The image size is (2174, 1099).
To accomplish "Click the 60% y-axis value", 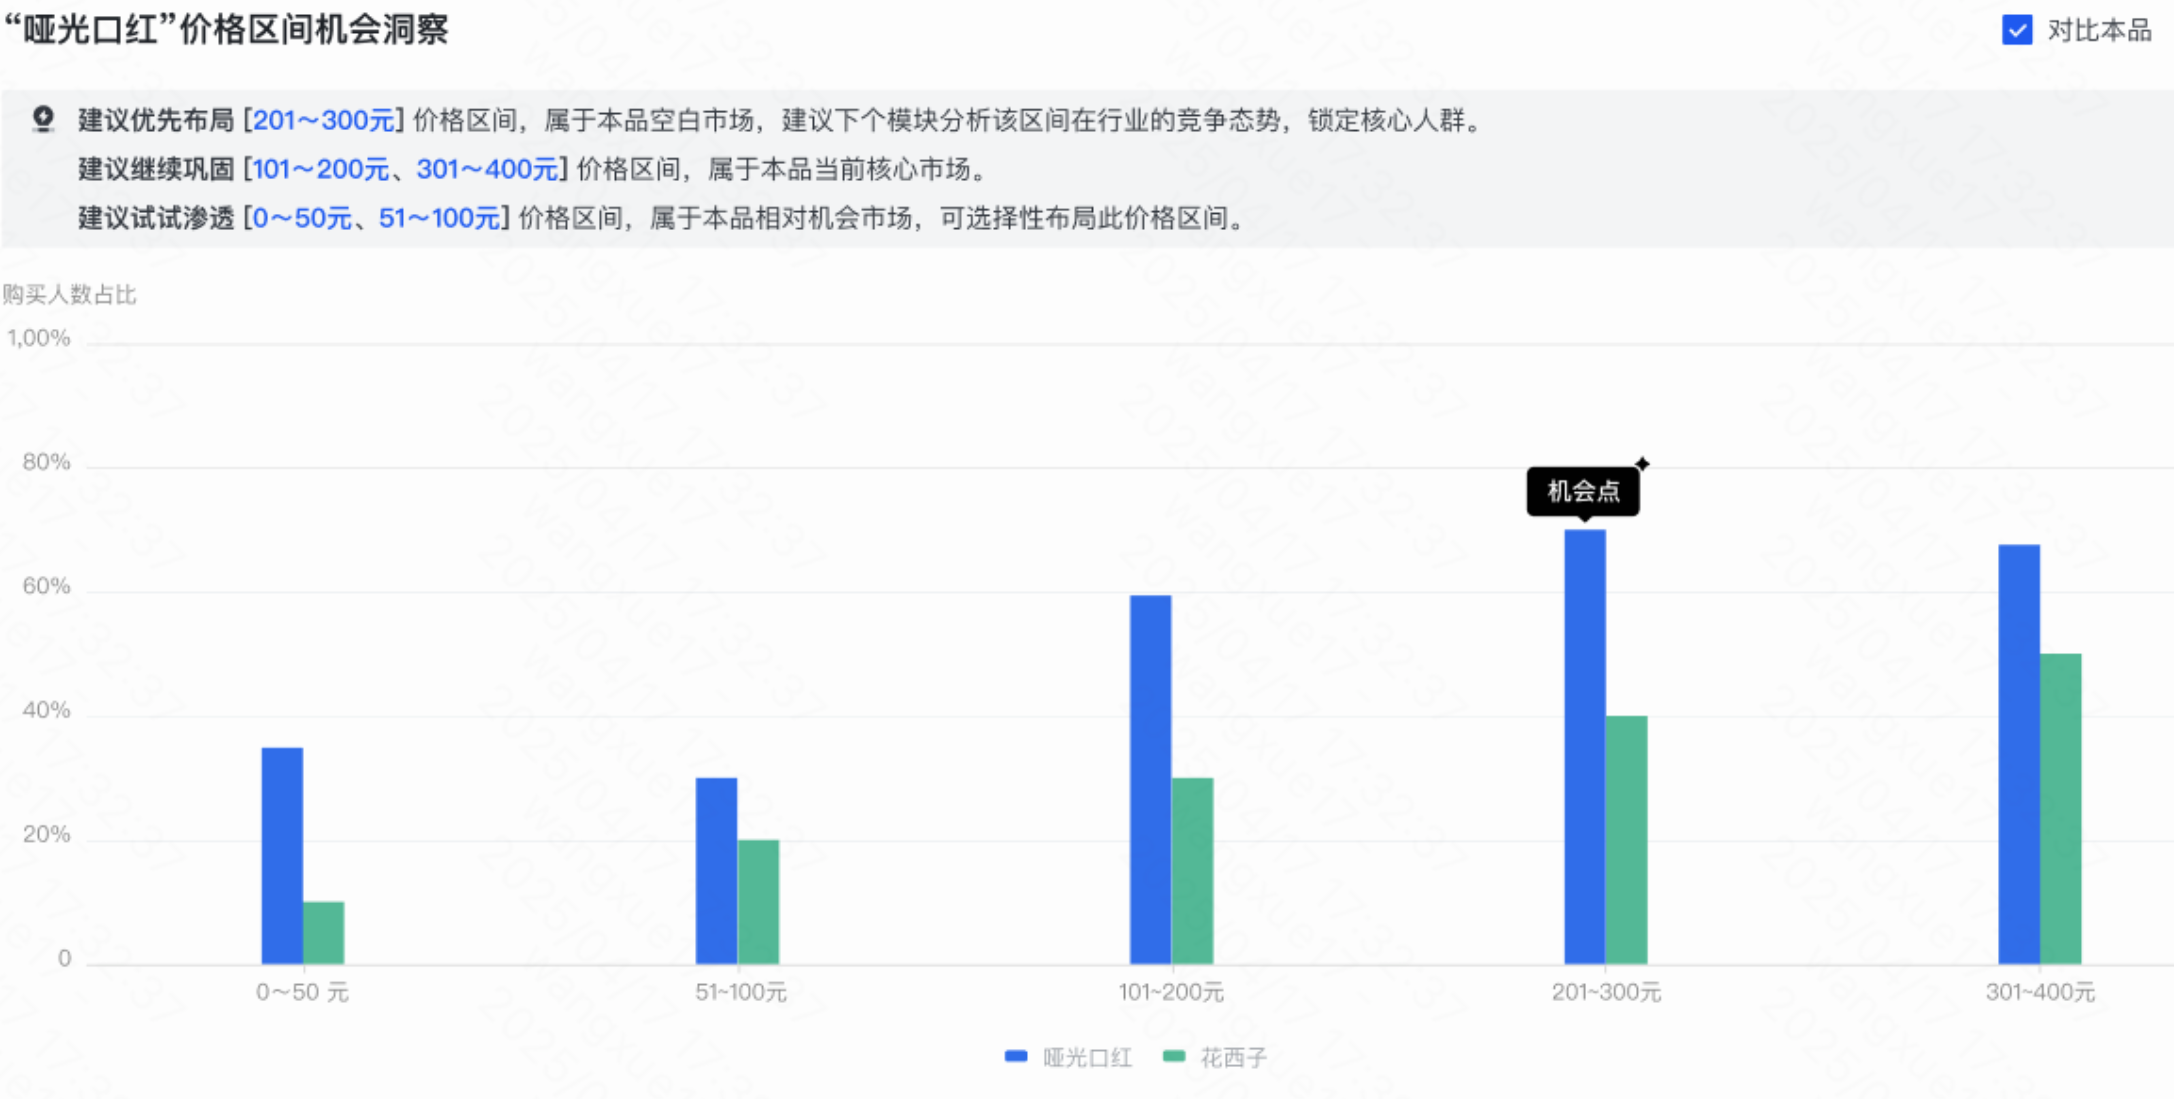I will 46,586.
